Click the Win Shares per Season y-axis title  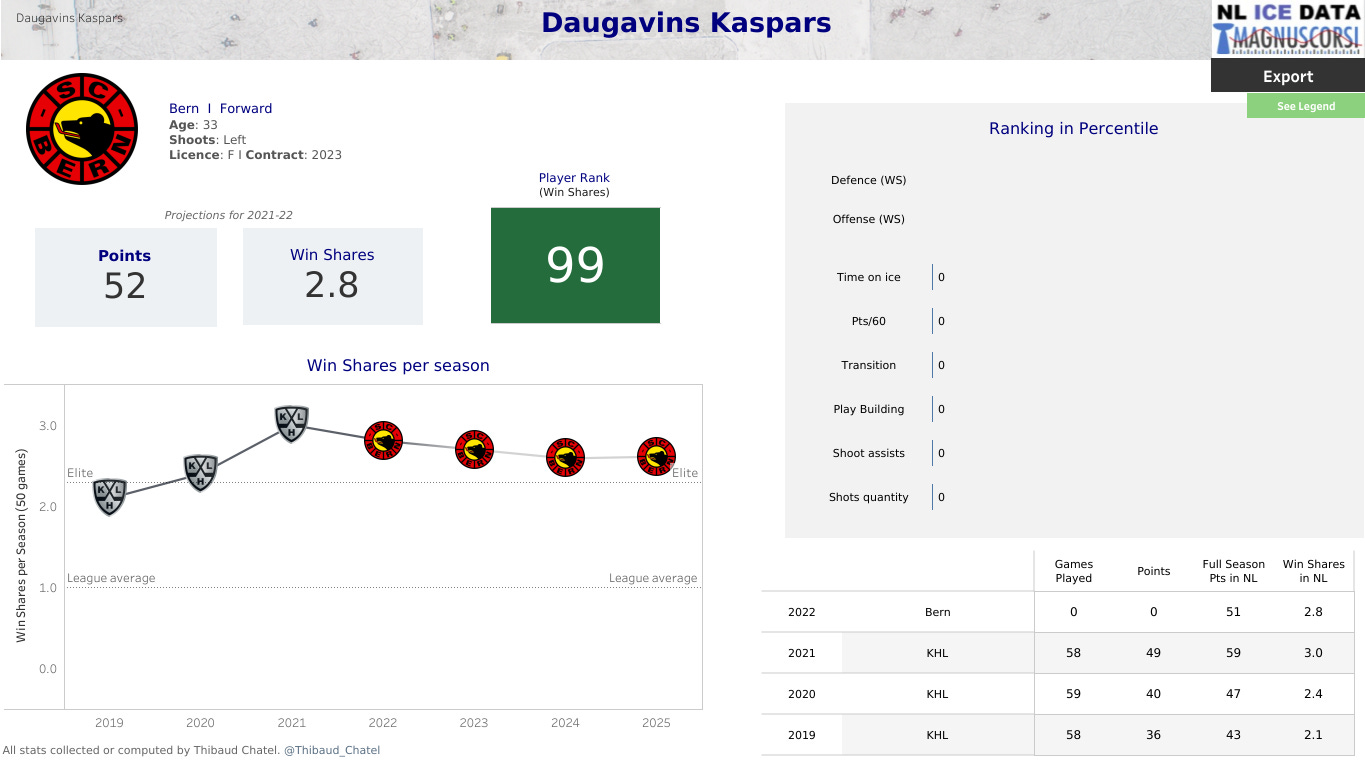[x=21, y=545]
